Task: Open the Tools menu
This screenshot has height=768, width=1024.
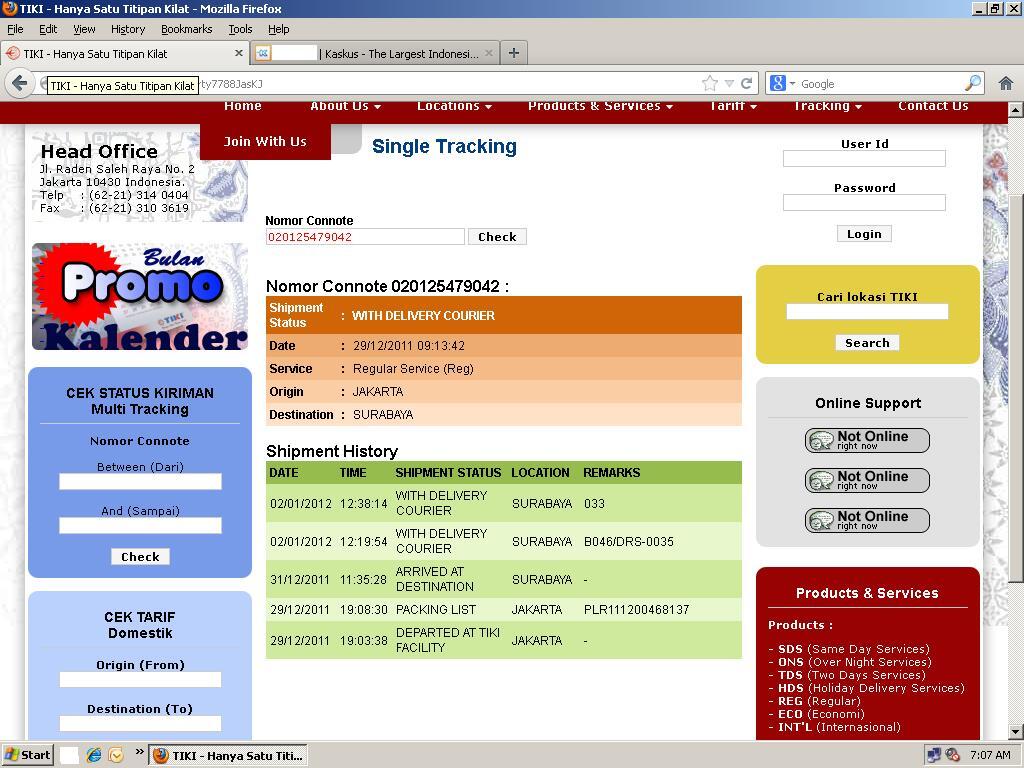Action: click(x=240, y=29)
